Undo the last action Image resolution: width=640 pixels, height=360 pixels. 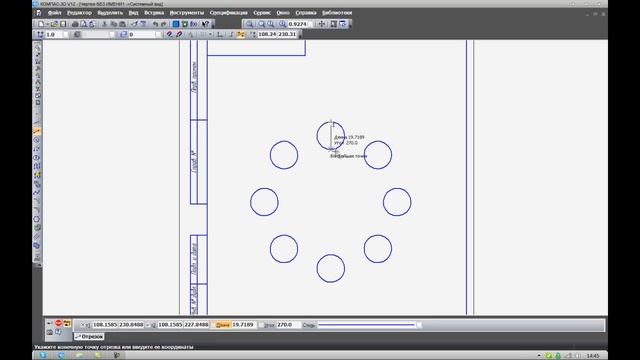pos(156,24)
